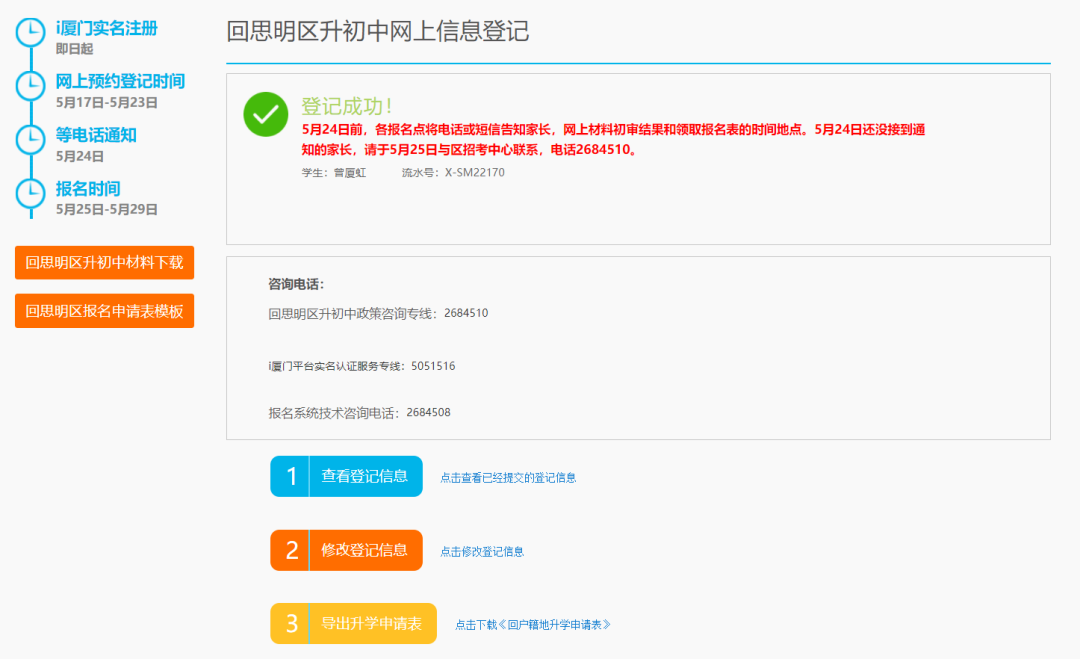1080x659 pixels.
Task: Select the 网上预约登记时间 timeline step title
Action: [120, 82]
